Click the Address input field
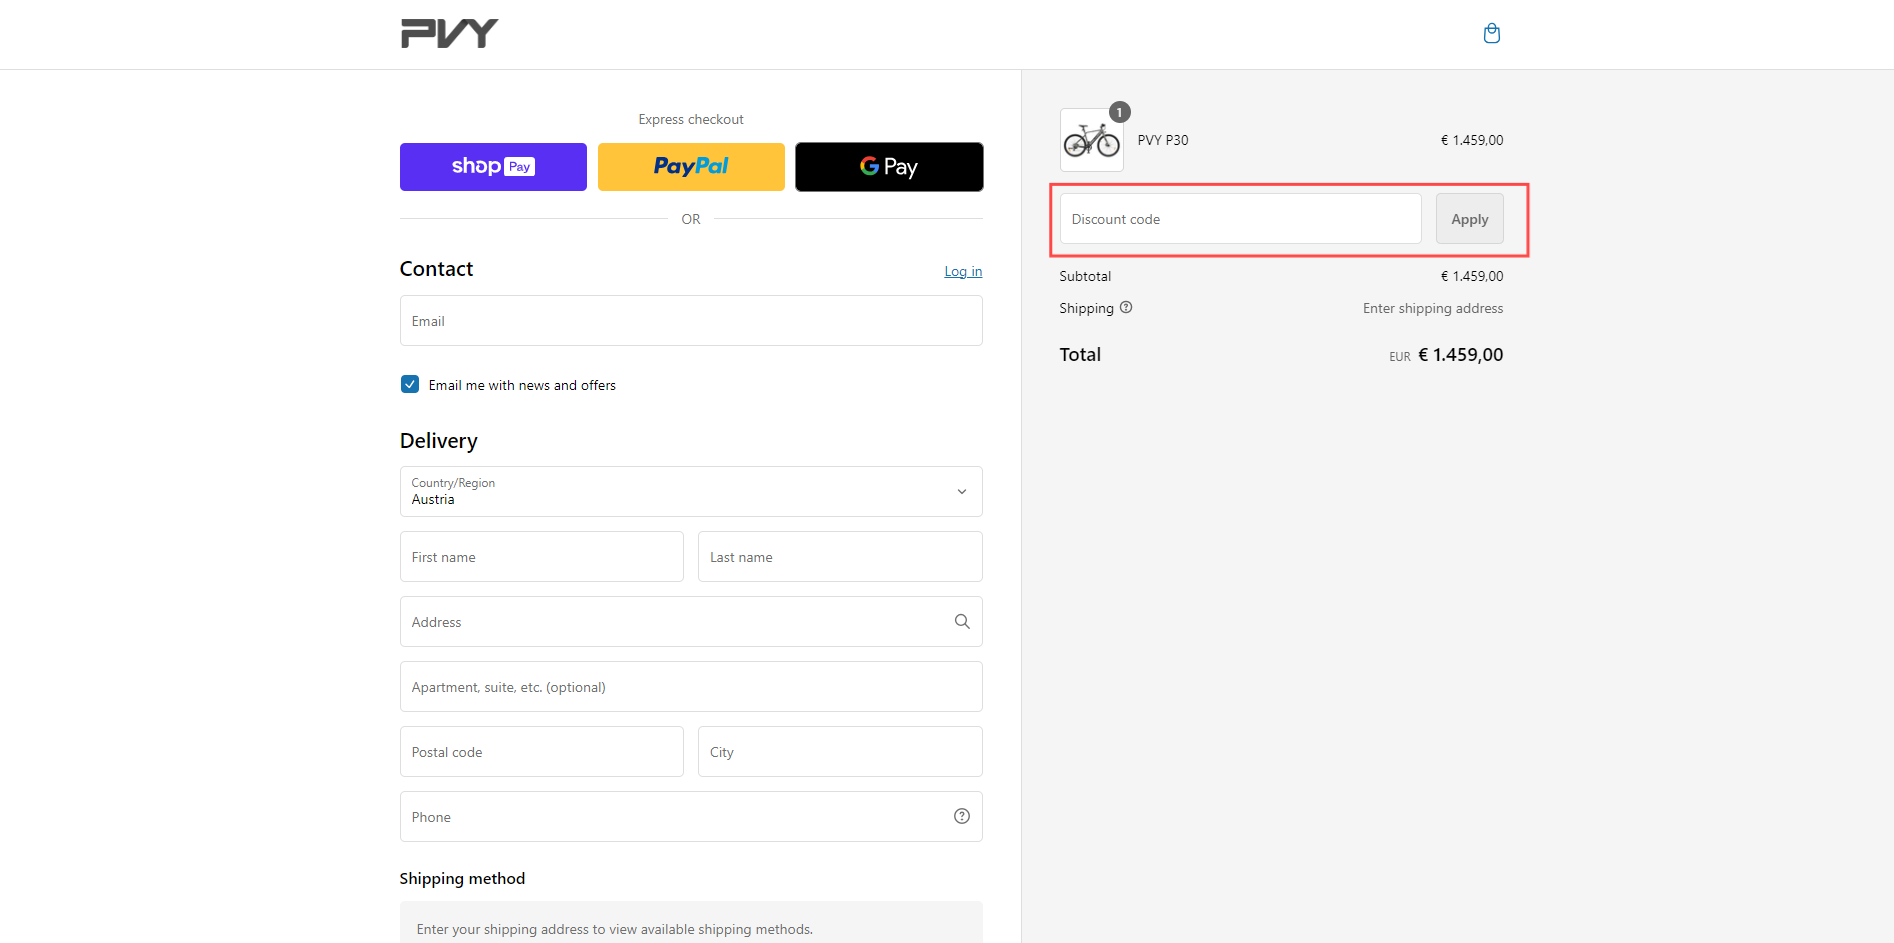Screen dimensions: 1894x943 (x=691, y=622)
